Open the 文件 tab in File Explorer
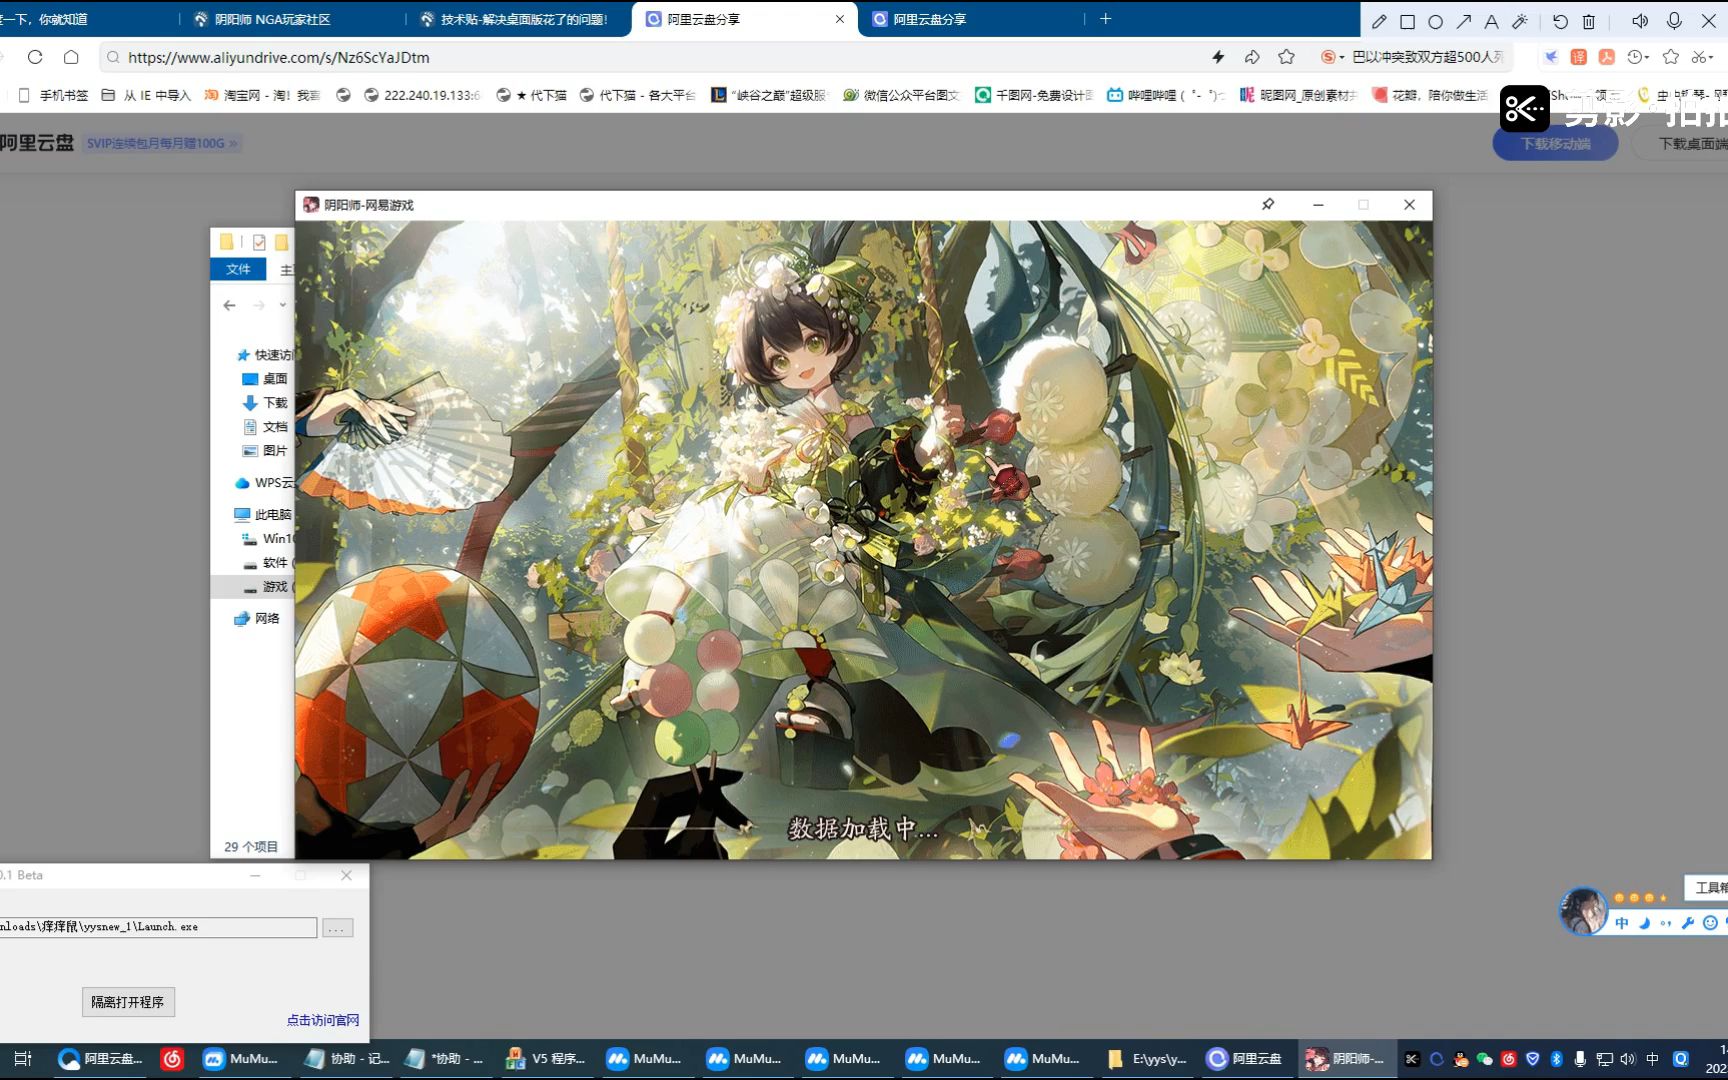The width and height of the screenshot is (1728, 1080). point(238,269)
